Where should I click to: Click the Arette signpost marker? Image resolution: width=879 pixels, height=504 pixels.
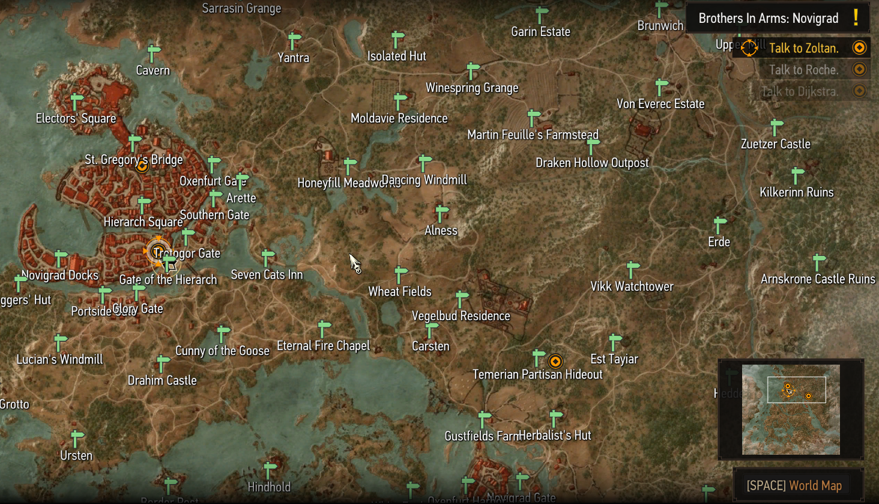coord(242,181)
